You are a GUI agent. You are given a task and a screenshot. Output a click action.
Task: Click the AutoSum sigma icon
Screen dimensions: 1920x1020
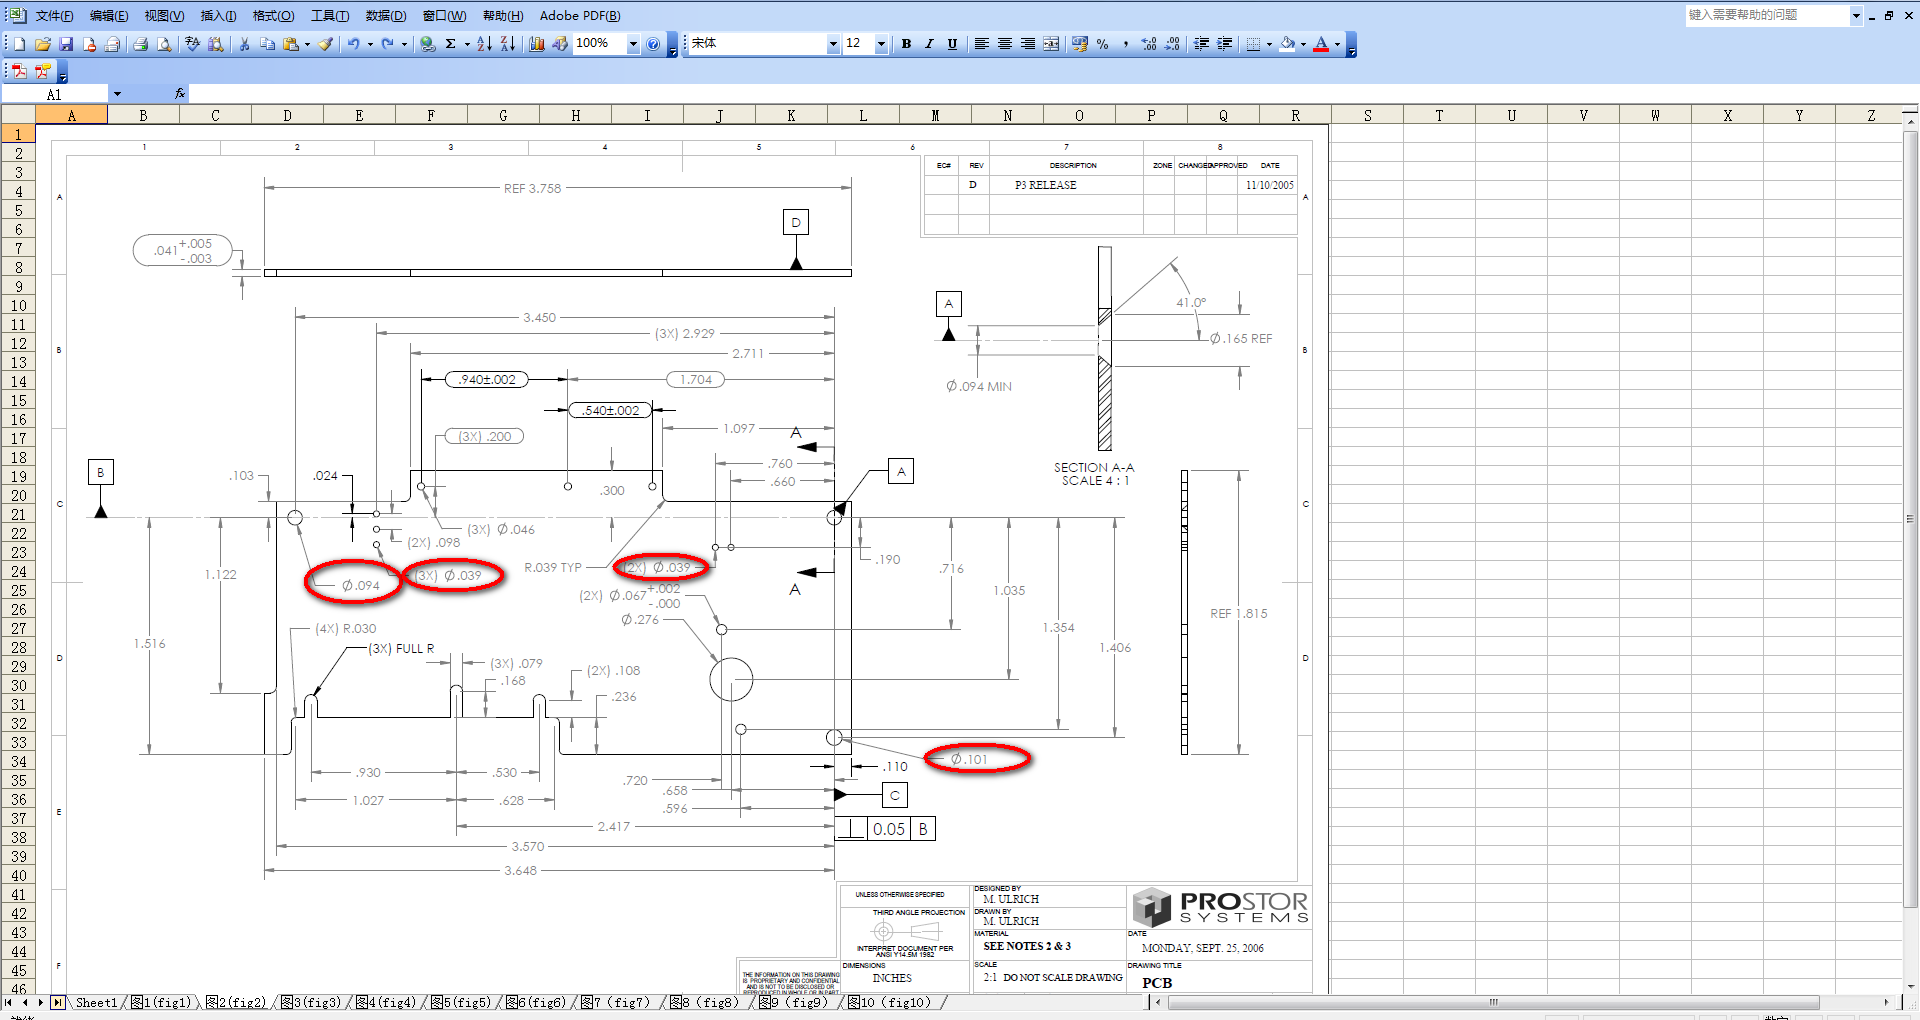pyautogui.click(x=451, y=44)
